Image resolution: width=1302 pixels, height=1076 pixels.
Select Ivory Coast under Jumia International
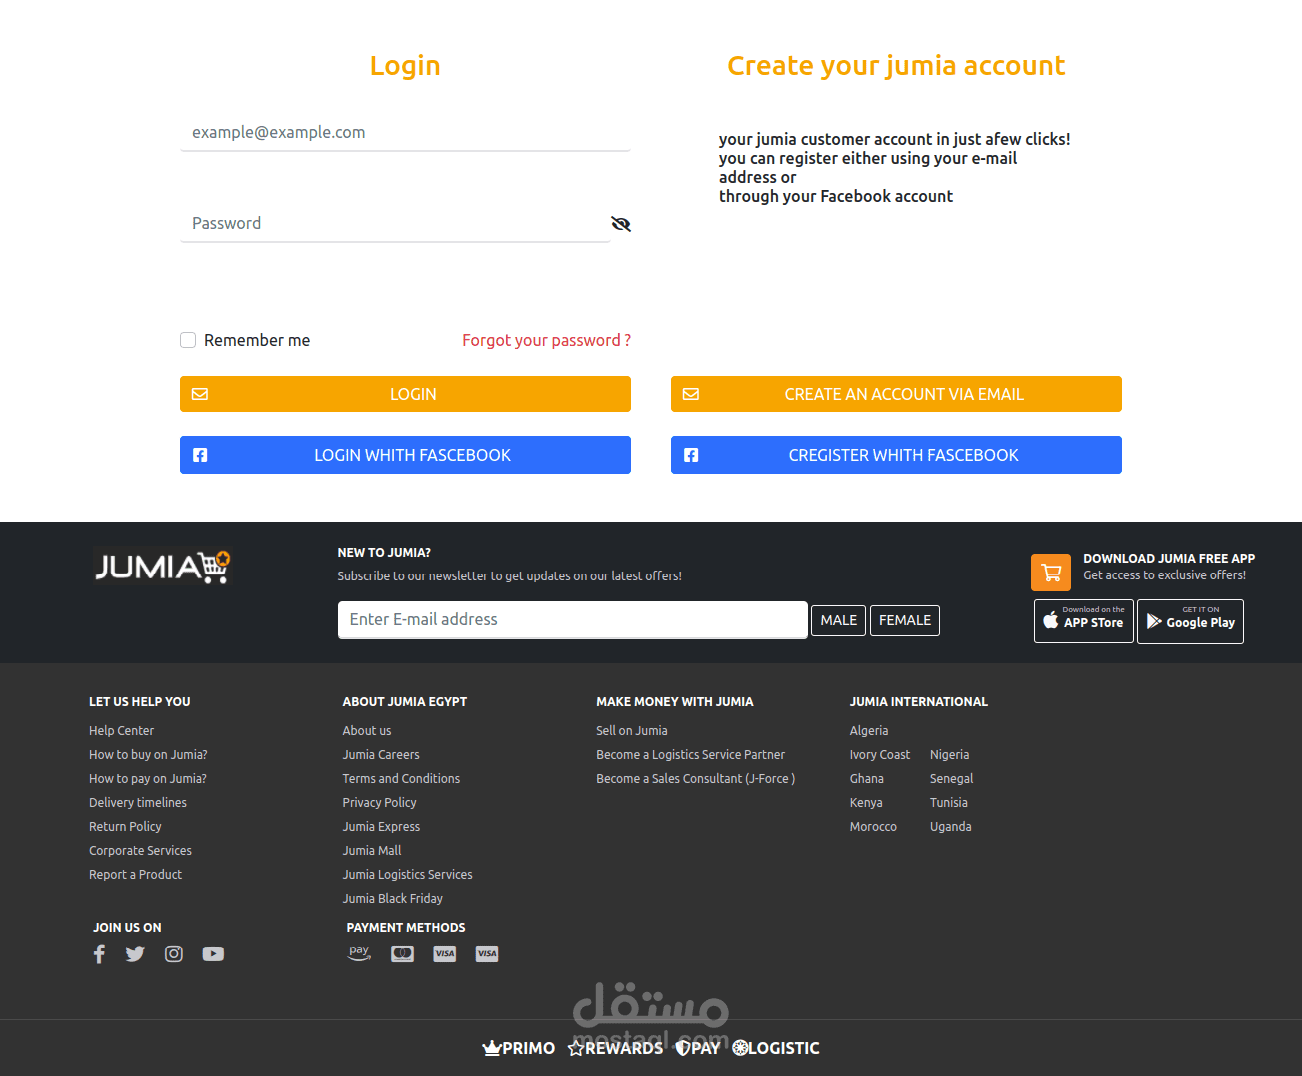click(880, 755)
